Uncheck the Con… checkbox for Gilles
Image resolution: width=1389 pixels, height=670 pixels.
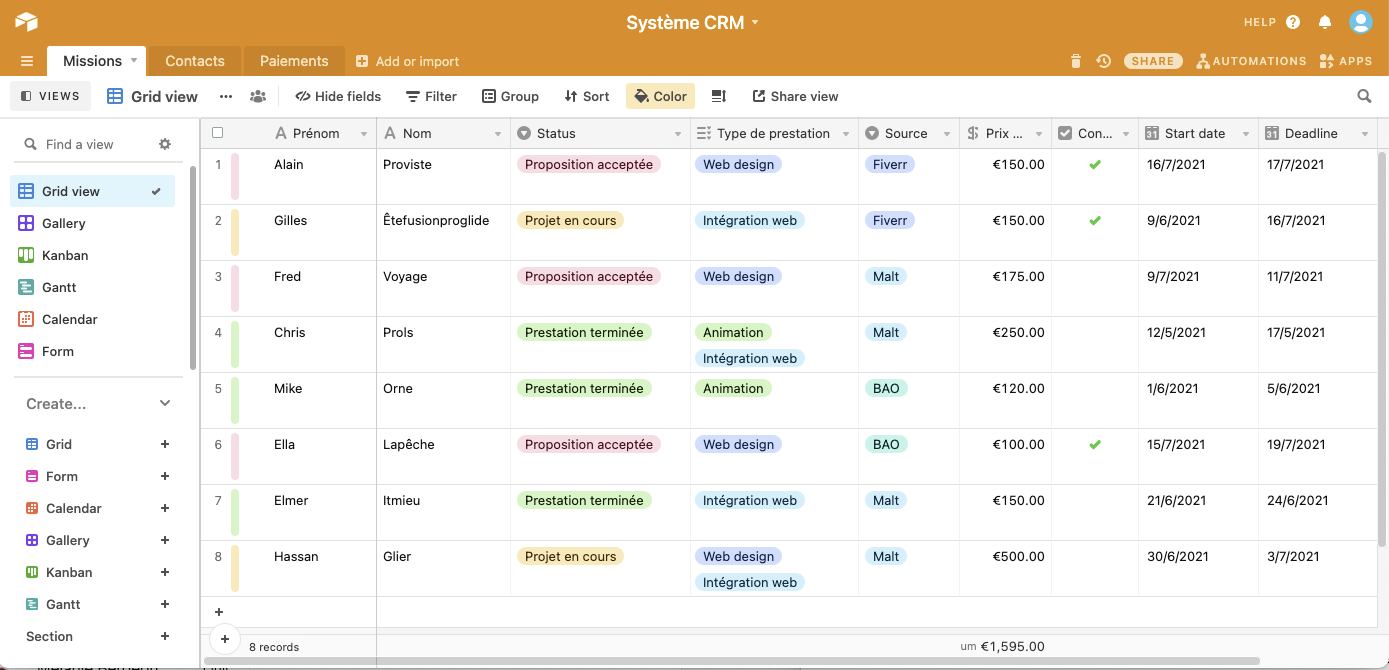[x=1095, y=220]
